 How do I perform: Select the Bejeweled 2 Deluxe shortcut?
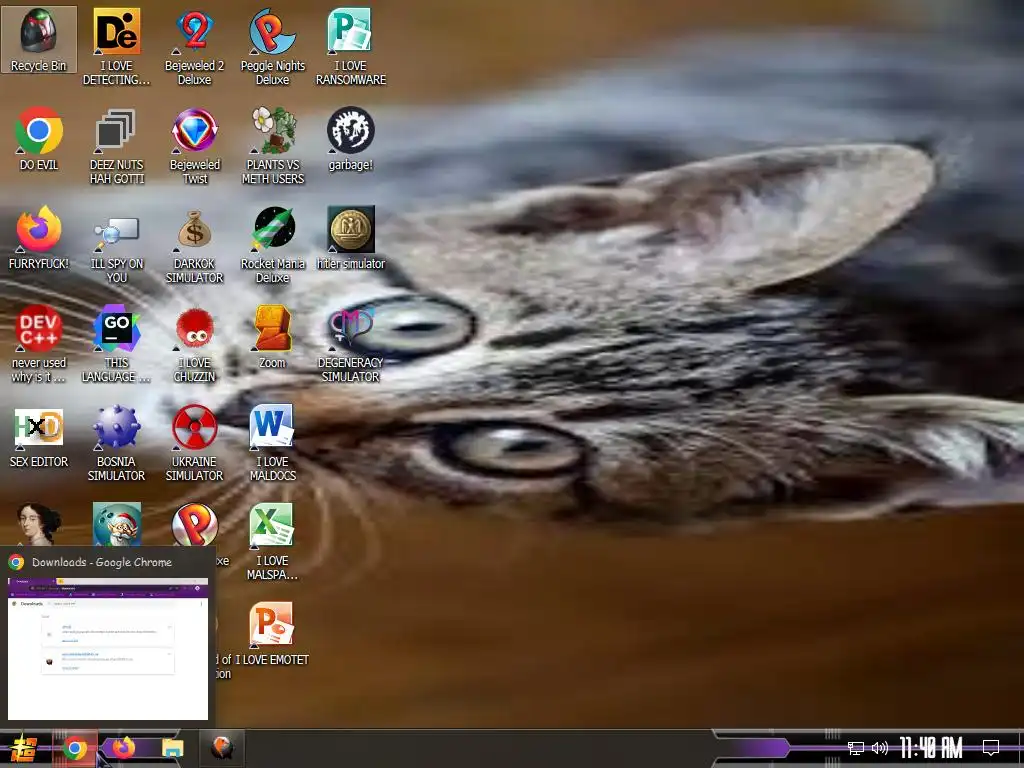tap(195, 46)
